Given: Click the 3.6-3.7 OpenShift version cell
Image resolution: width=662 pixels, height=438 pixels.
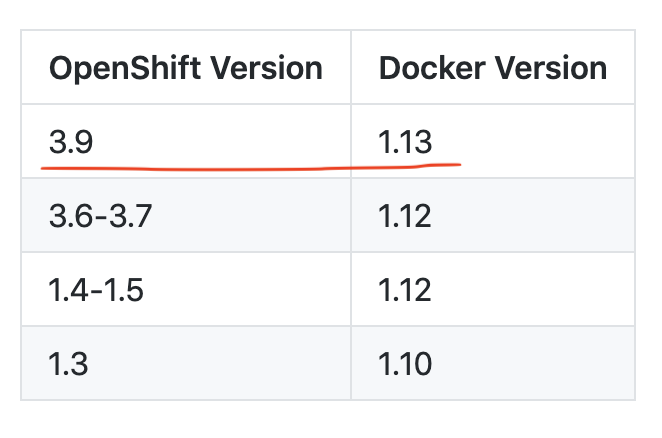Looking at the screenshot, I should click(x=99, y=216).
